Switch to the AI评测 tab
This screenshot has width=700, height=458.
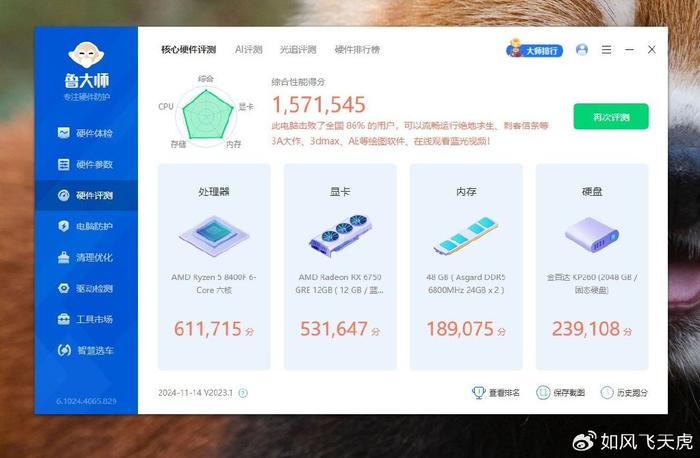(x=249, y=50)
